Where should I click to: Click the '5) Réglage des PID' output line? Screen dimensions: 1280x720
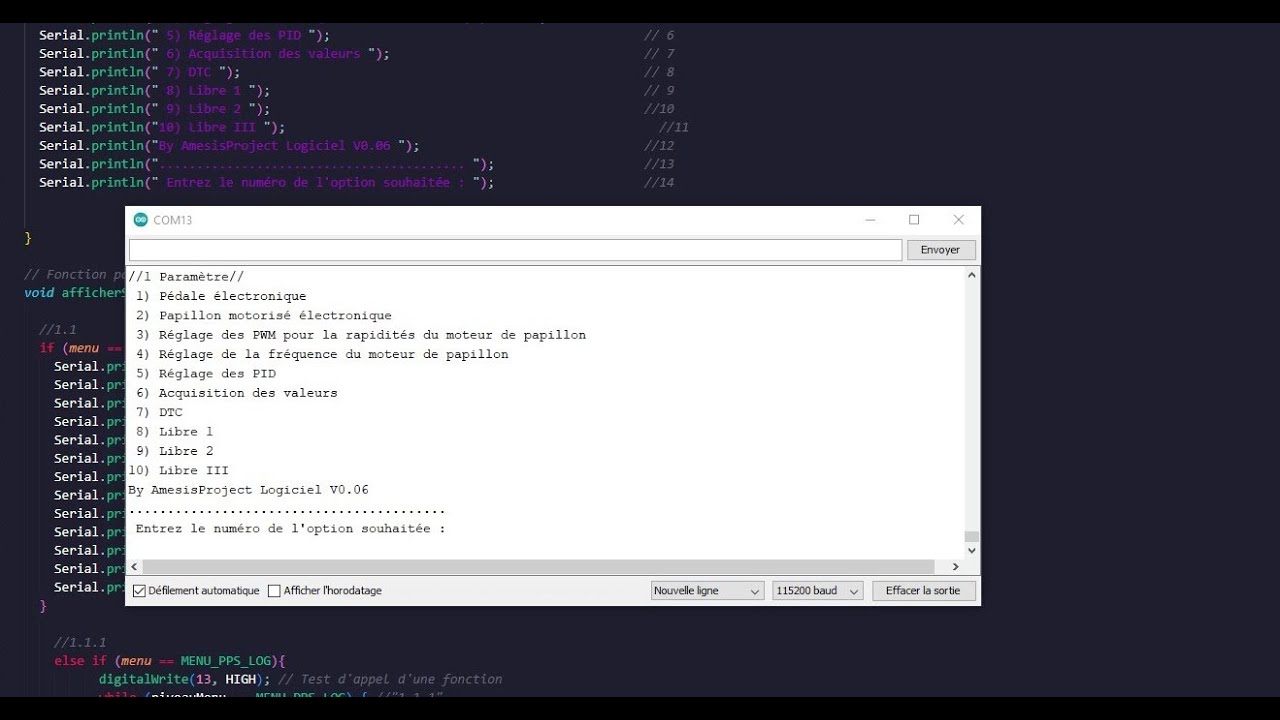pyautogui.click(x=206, y=373)
